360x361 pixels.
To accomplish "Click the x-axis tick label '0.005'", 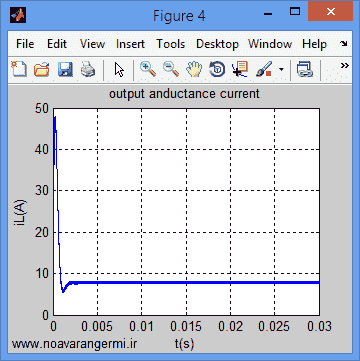I will pyautogui.click(x=97, y=326).
